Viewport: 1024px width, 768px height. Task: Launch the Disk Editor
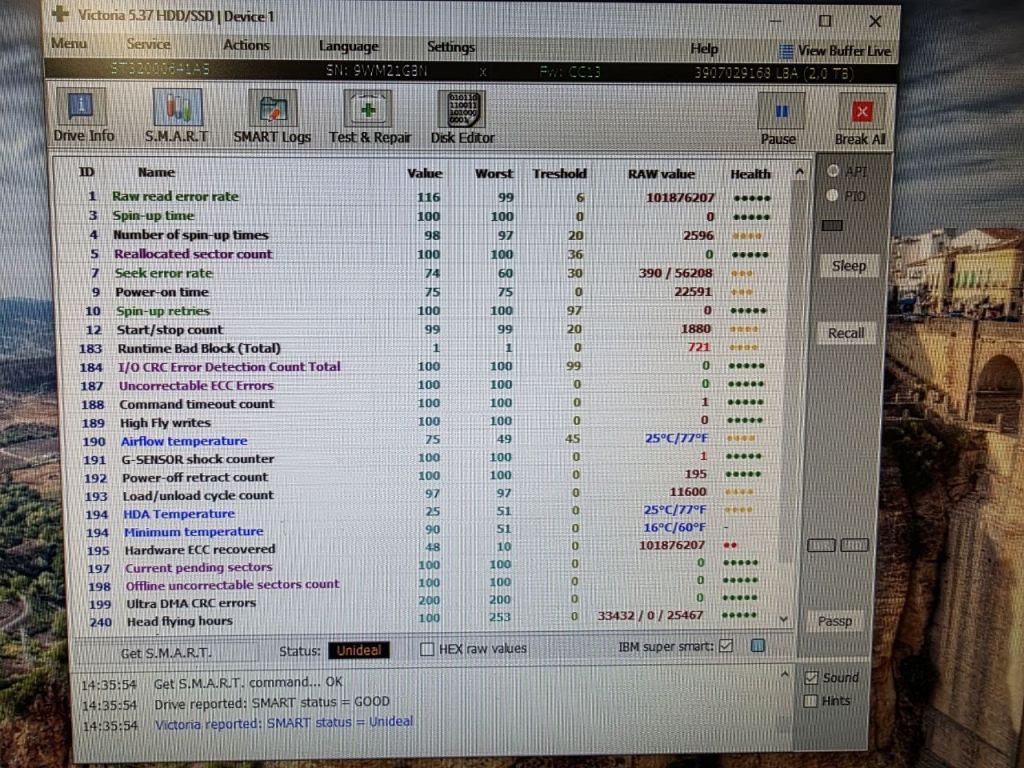(462, 118)
